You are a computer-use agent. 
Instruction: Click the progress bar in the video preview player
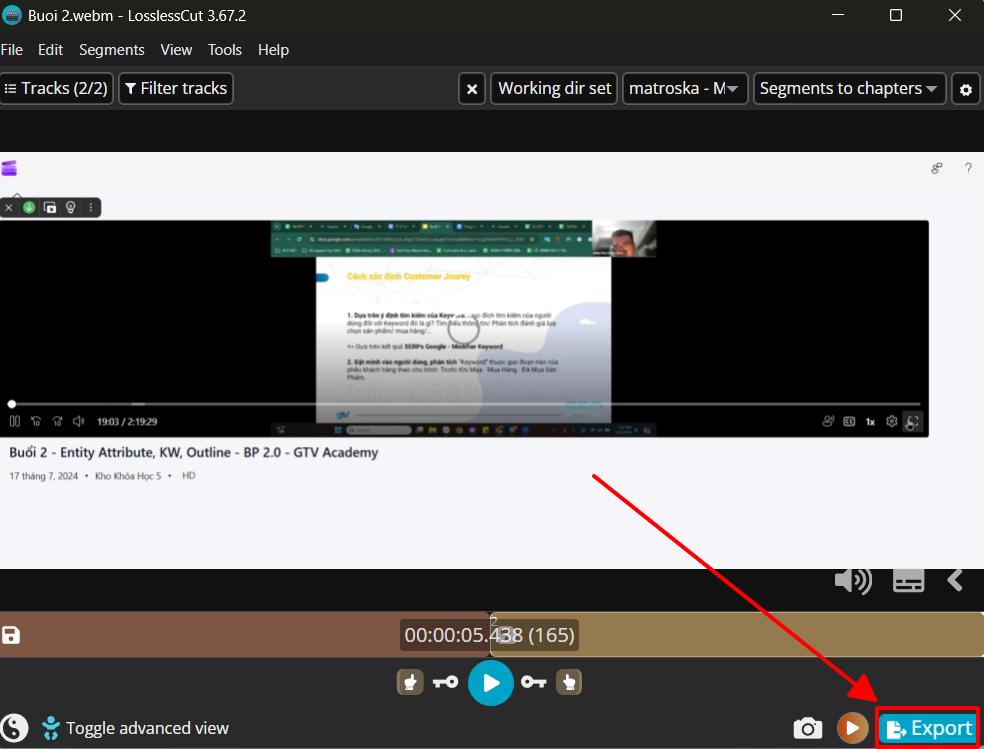(x=465, y=404)
